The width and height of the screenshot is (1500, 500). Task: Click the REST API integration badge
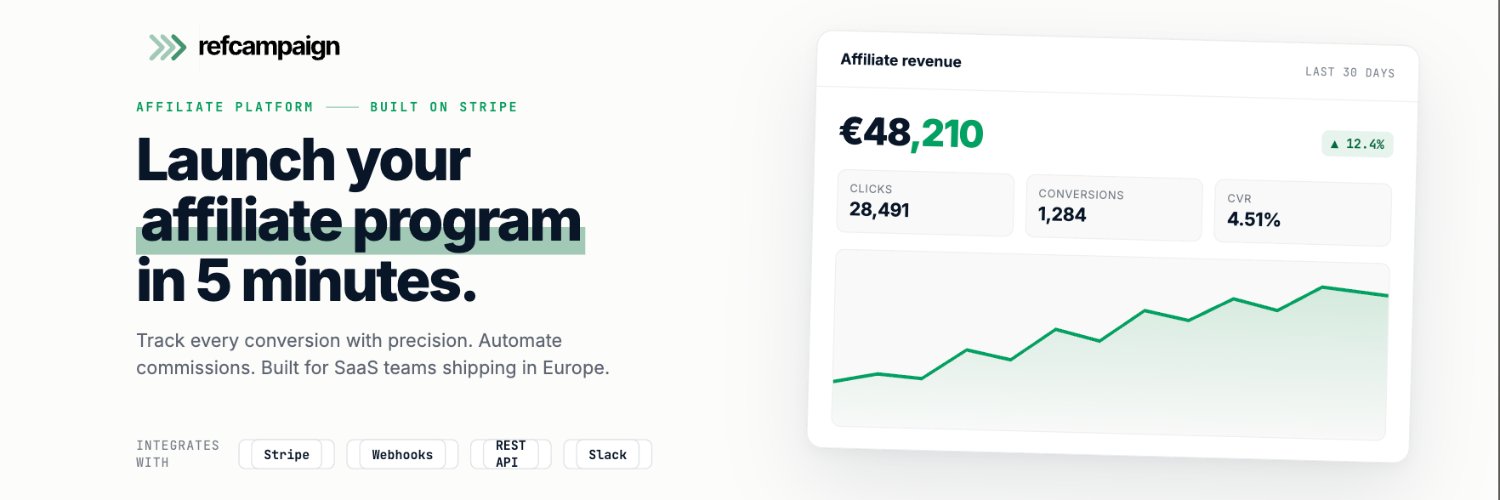pos(510,454)
